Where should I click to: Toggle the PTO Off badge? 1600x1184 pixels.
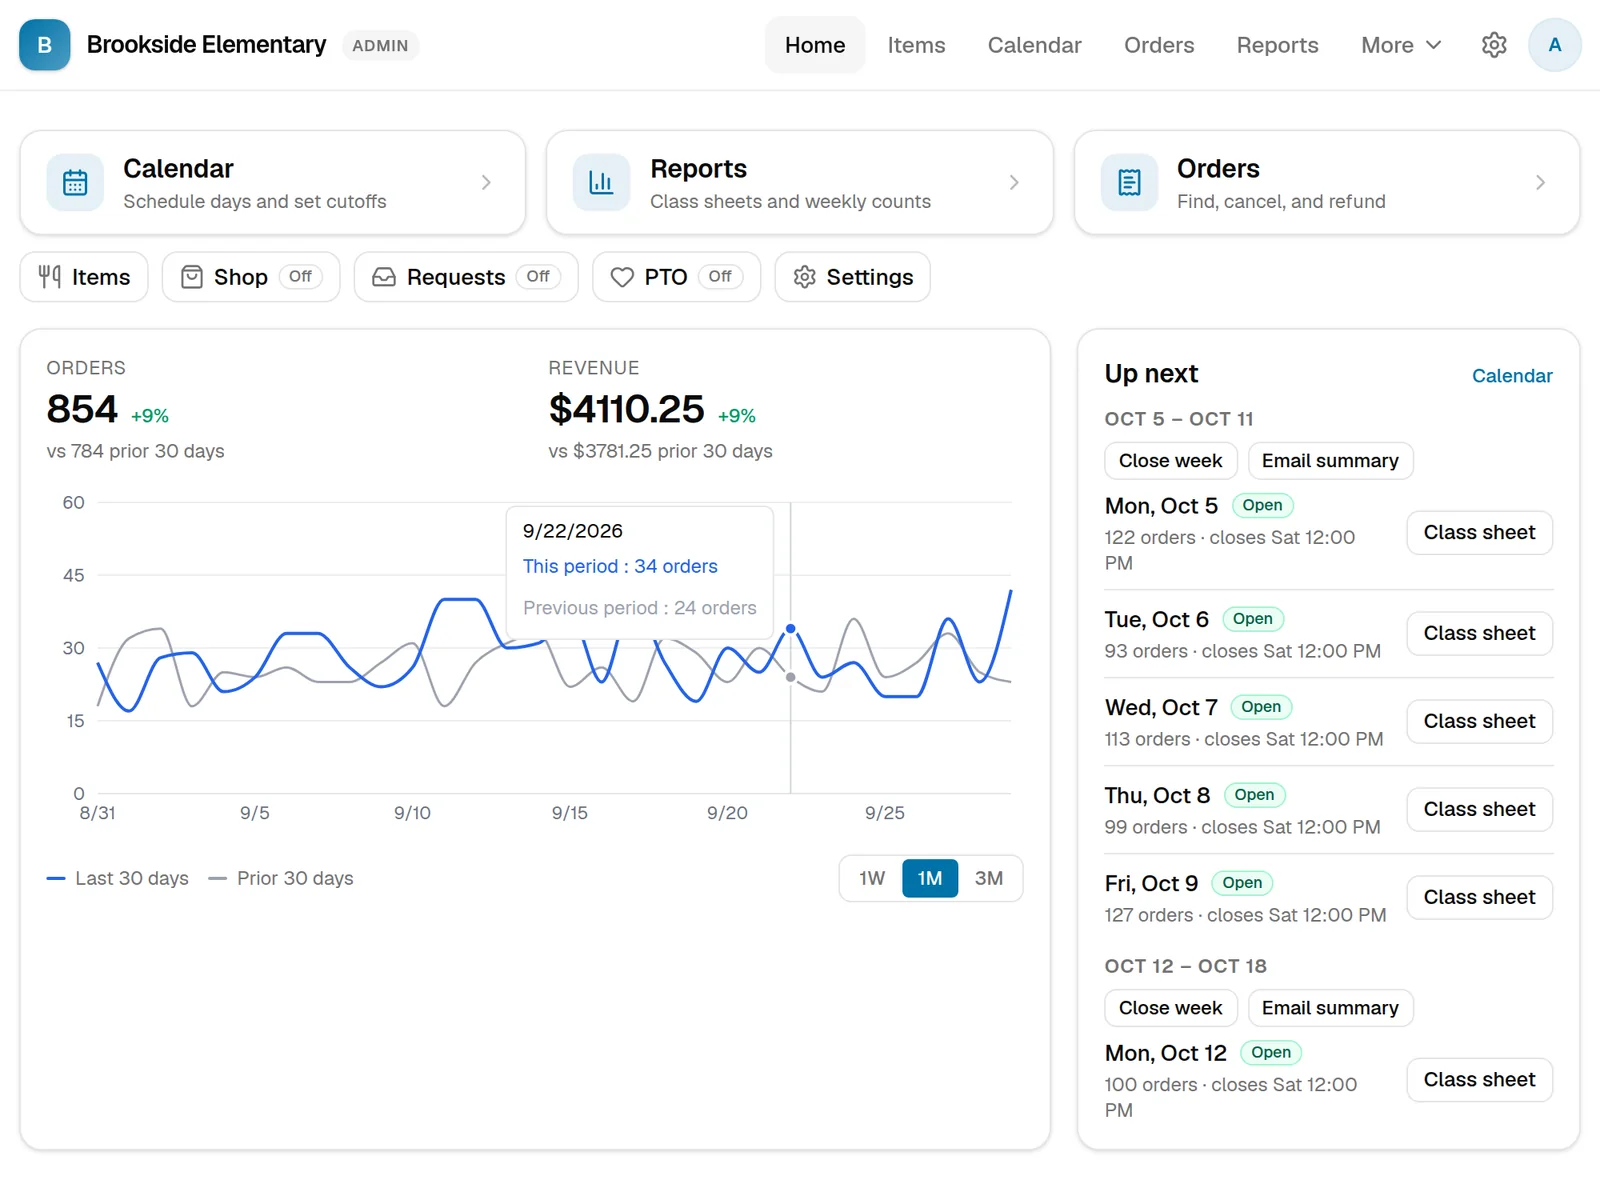[720, 277]
